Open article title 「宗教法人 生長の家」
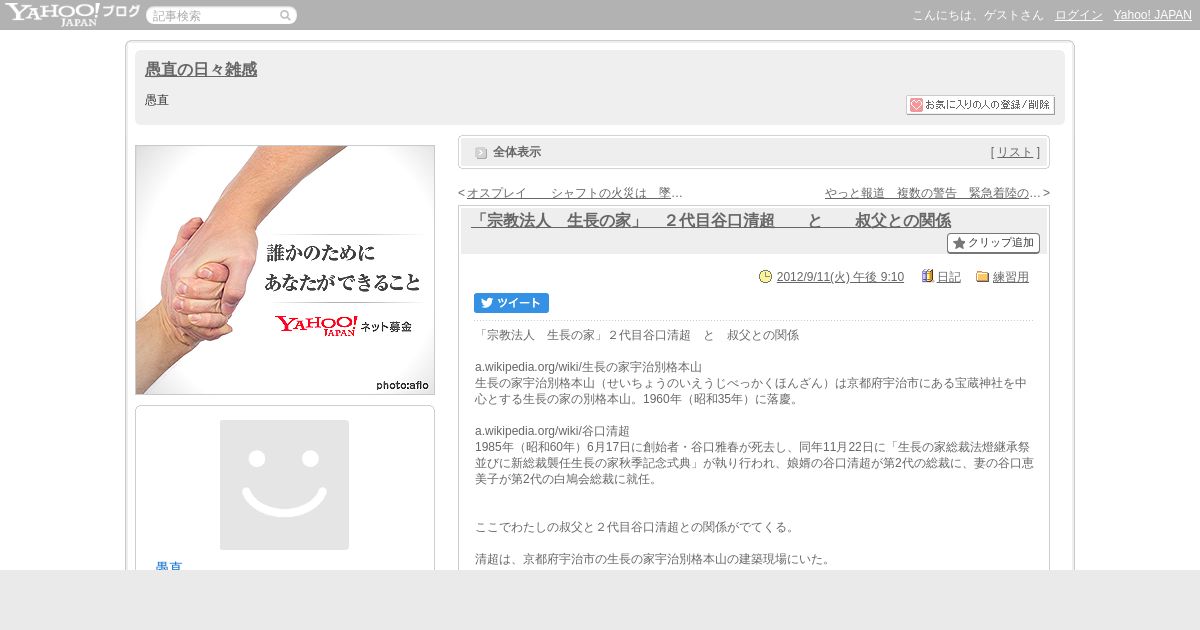1200x630 pixels. [x=711, y=220]
